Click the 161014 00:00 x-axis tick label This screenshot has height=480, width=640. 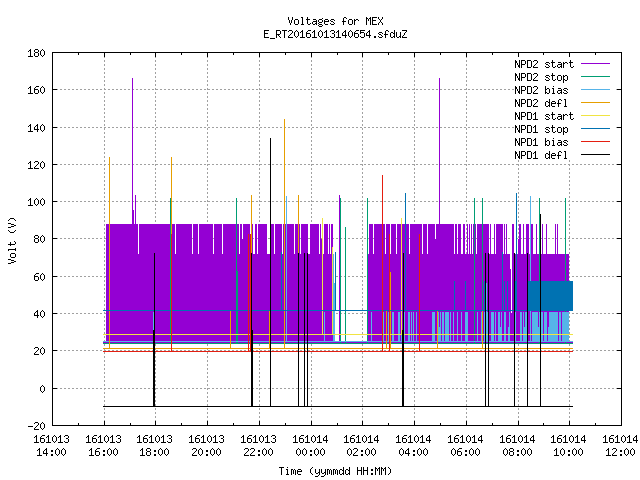tap(311, 446)
